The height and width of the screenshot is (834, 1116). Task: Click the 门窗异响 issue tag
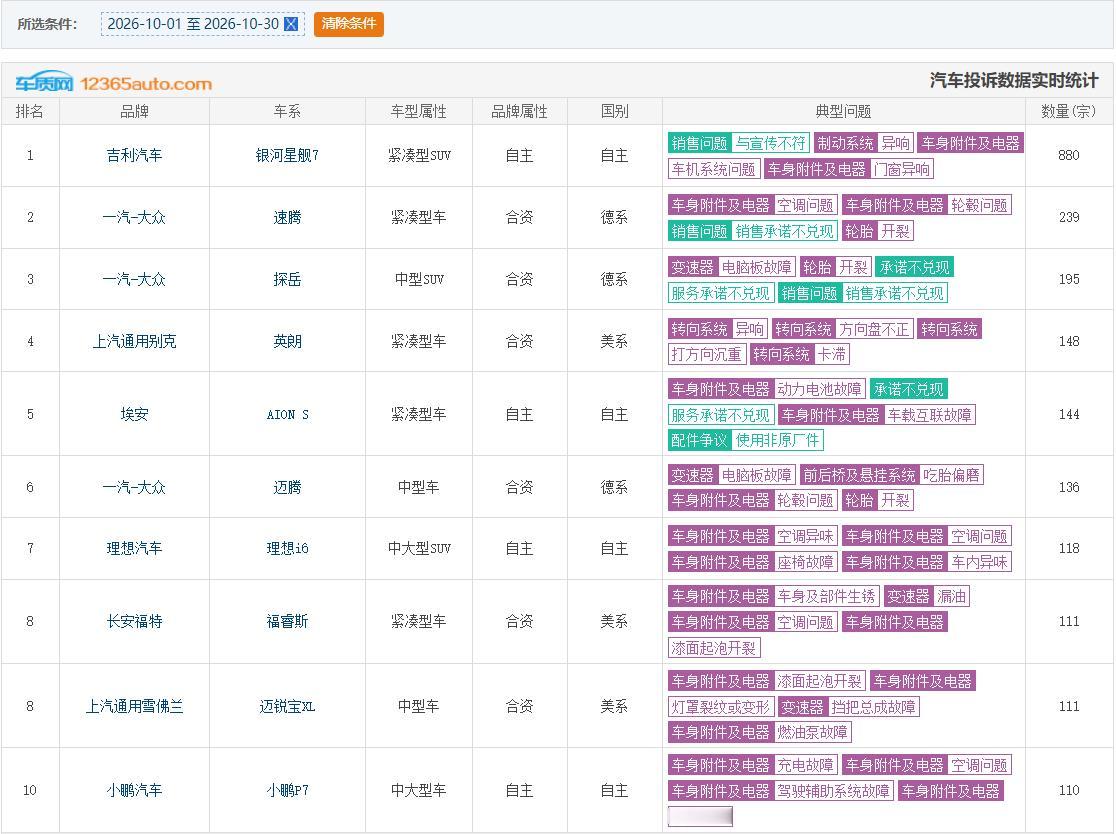coord(901,169)
